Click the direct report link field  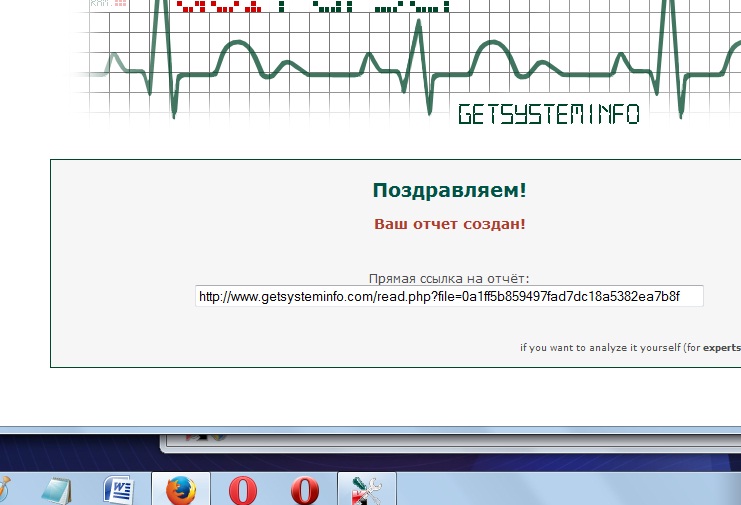[449, 296]
